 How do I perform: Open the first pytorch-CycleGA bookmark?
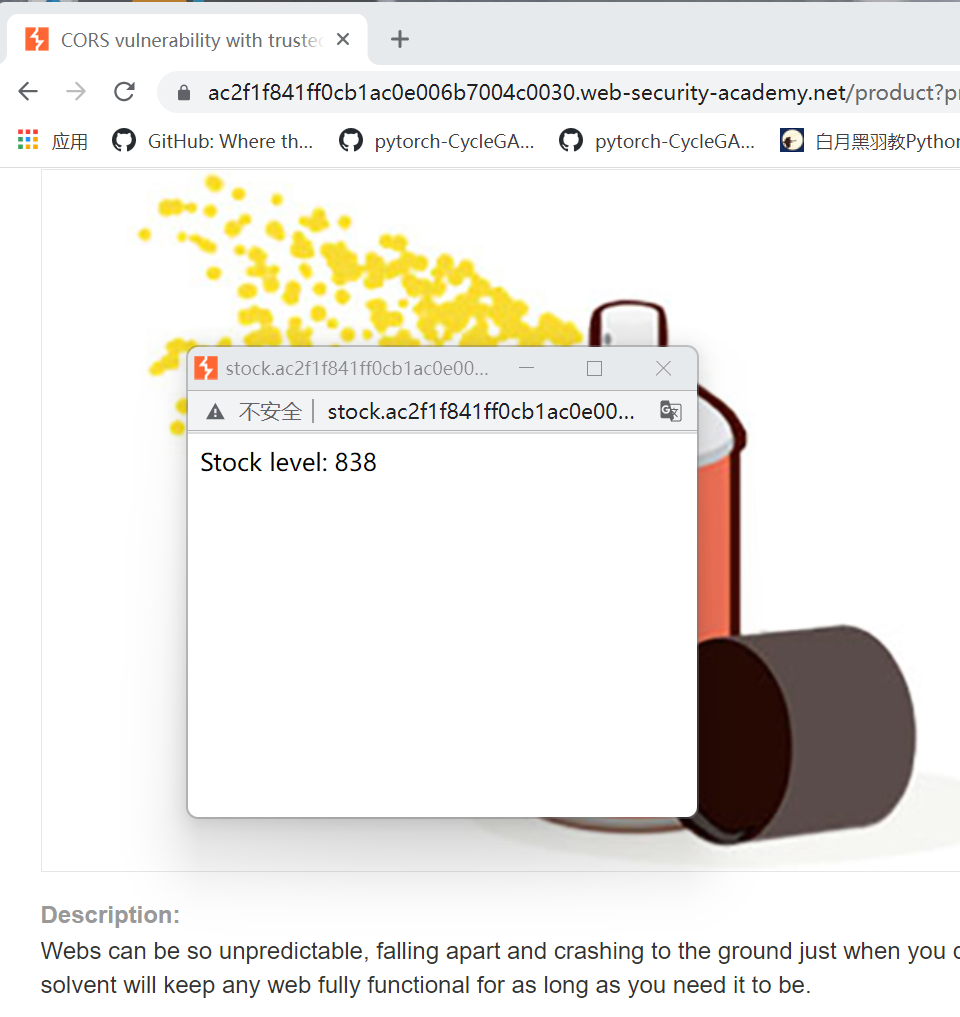(437, 141)
